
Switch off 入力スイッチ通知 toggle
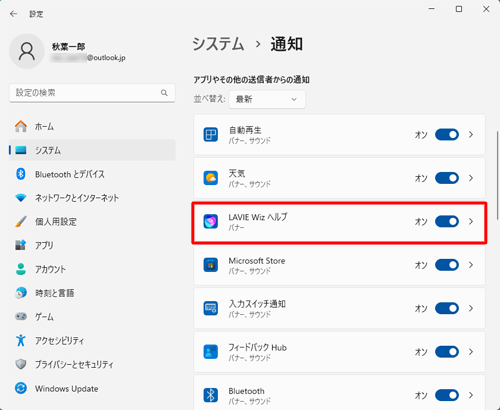[x=447, y=308]
